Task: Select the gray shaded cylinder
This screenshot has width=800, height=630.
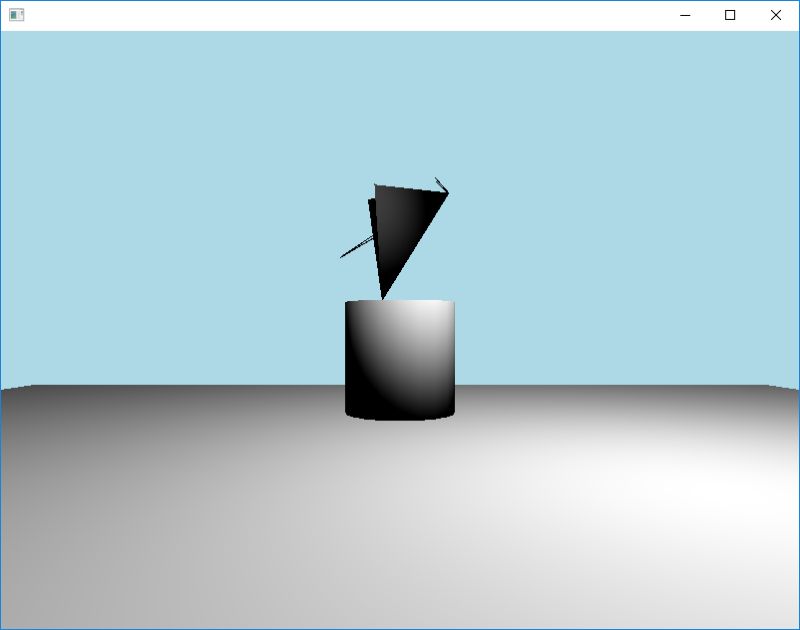Action: 400,360
